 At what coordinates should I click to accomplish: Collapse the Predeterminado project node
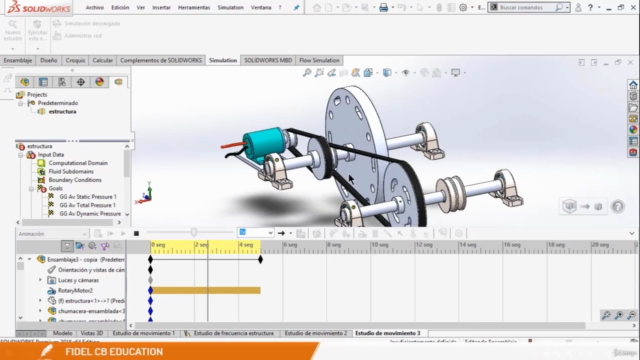20,103
